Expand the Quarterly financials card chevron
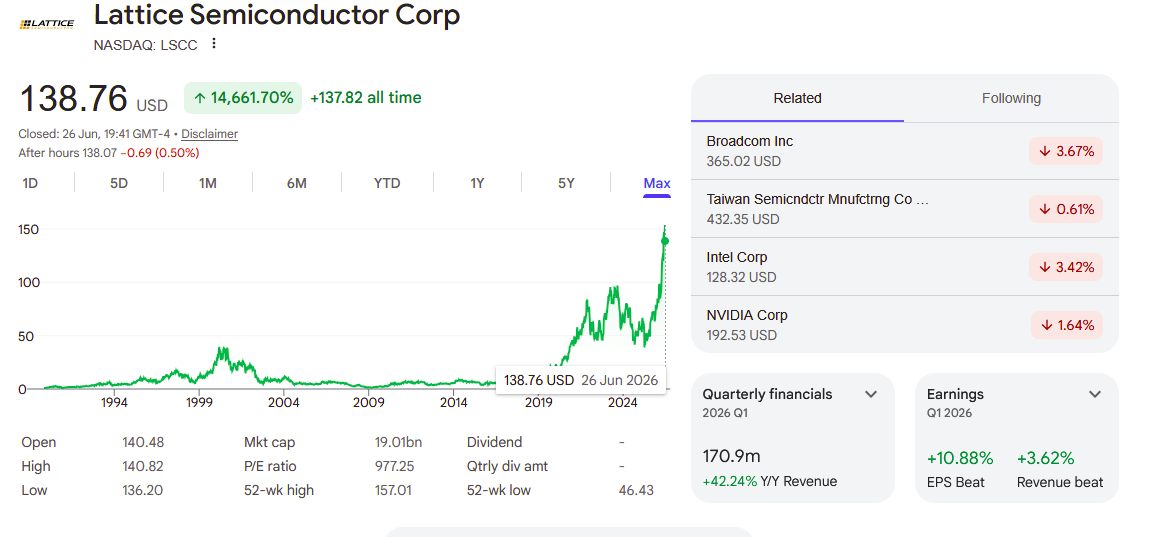Image resolution: width=1170 pixels, height=537 pixels. [x=871, y=394]
